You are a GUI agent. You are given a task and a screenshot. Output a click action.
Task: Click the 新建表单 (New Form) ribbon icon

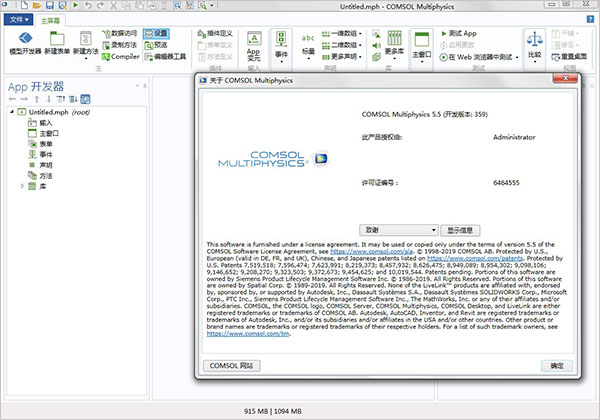pyautogui.click(x=57, y=42)
